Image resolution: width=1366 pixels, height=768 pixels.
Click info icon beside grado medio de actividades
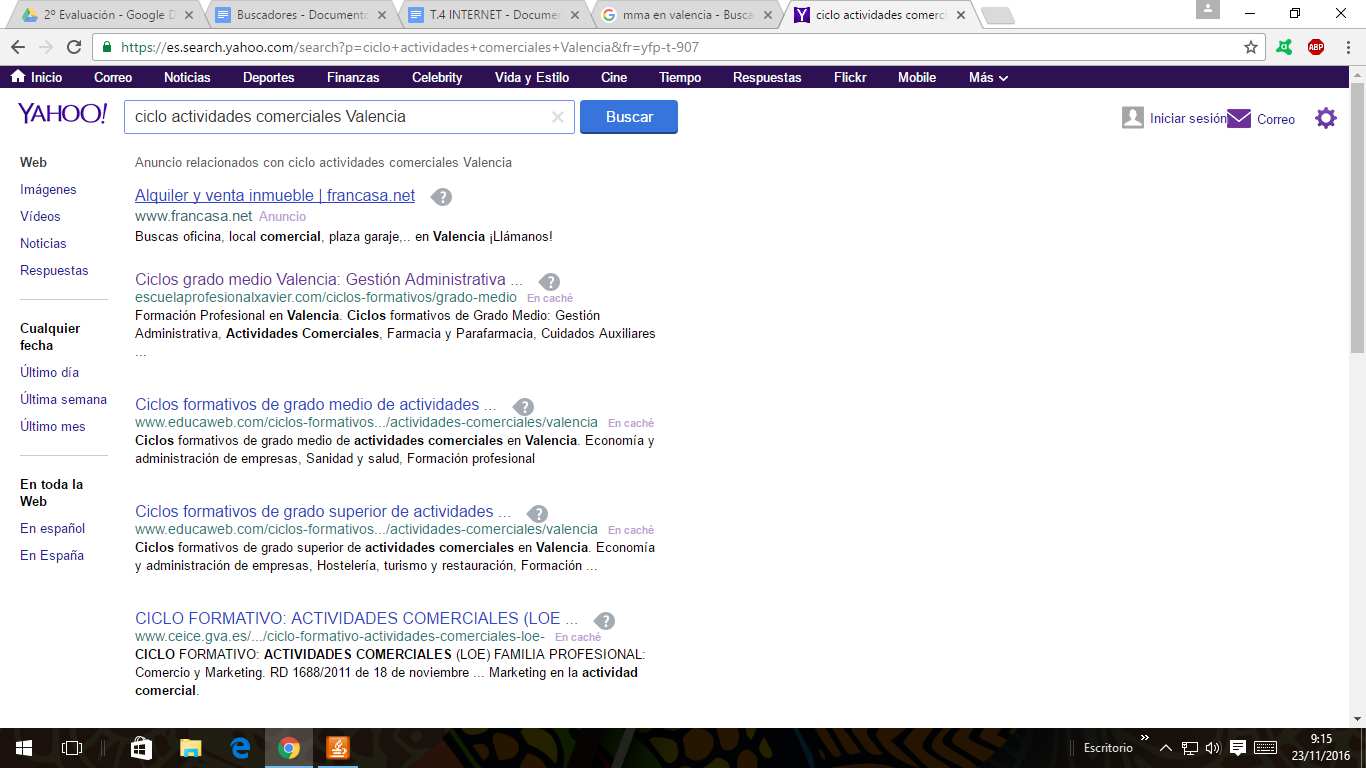click(x=523, y=406)
